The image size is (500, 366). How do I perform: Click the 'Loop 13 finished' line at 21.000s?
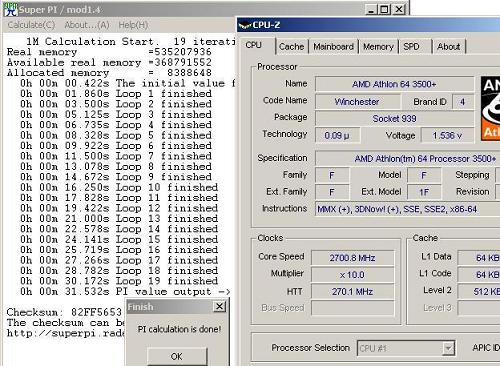pyautogui.click(x=119, y=219)
